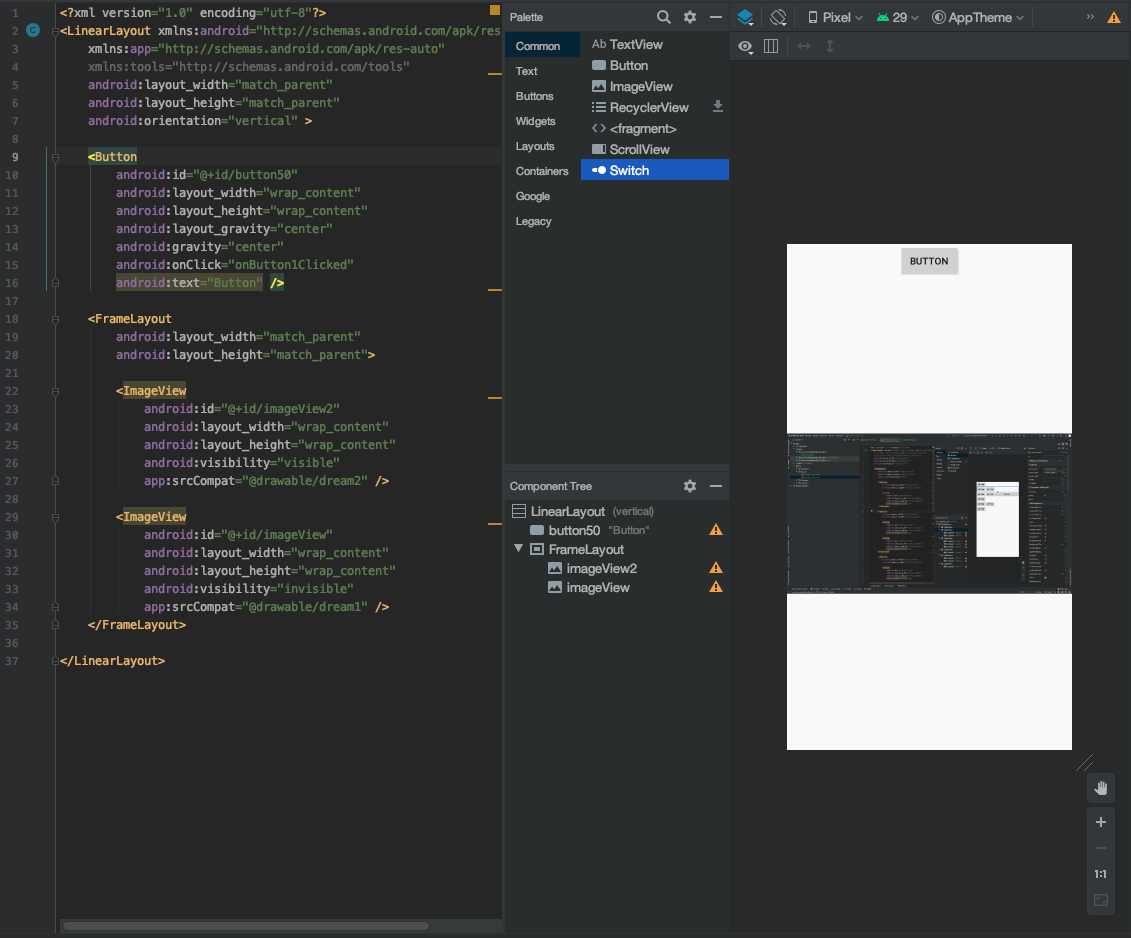Click the editor inspection status square
This screenshot has height=938, width=1131.
pyautogui.click(x=495, y=10)
